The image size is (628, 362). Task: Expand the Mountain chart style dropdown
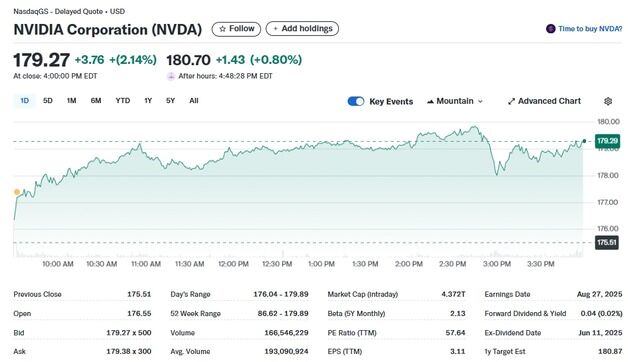pos(455,101)
